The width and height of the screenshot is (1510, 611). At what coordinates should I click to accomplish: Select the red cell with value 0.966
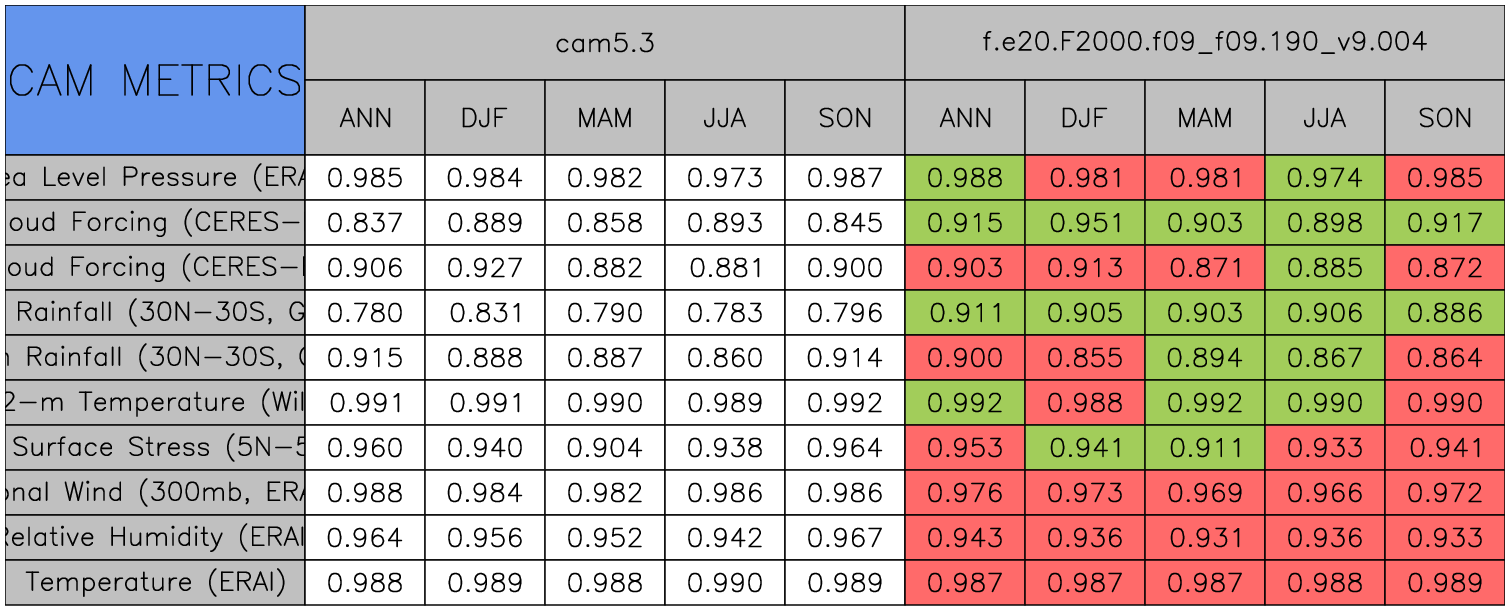[x=1325, y=492]
